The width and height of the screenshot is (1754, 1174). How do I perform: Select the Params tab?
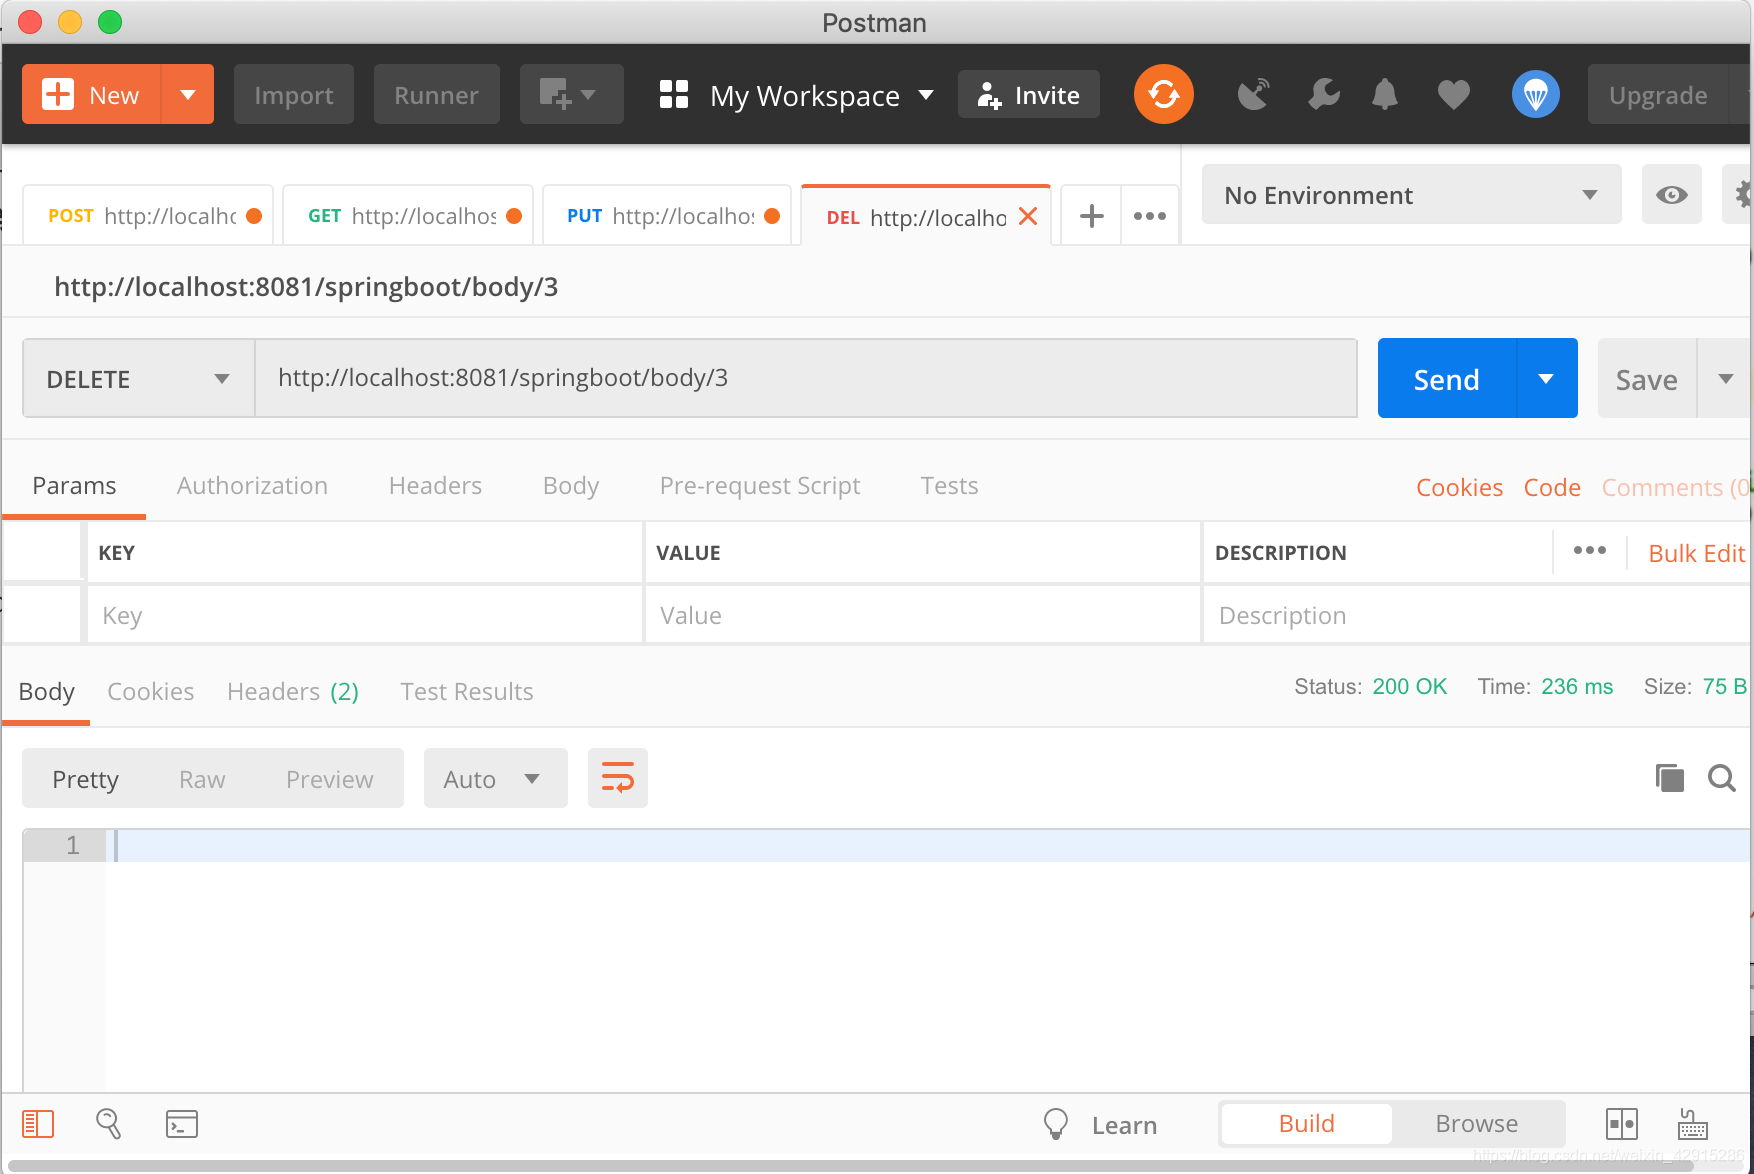(74, 486)
